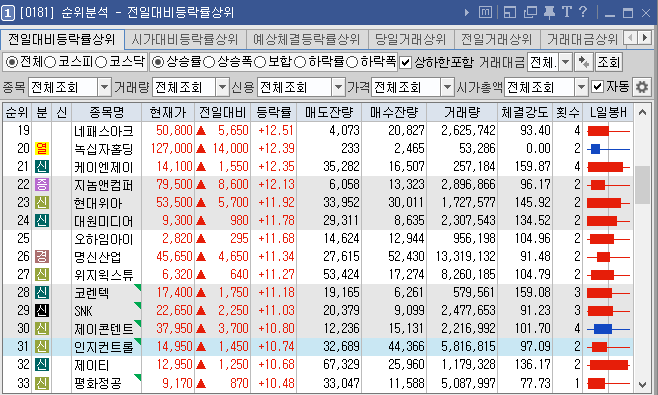Select the 평화정공 stock name
The image size is (658, 395).
pos(98,383)
